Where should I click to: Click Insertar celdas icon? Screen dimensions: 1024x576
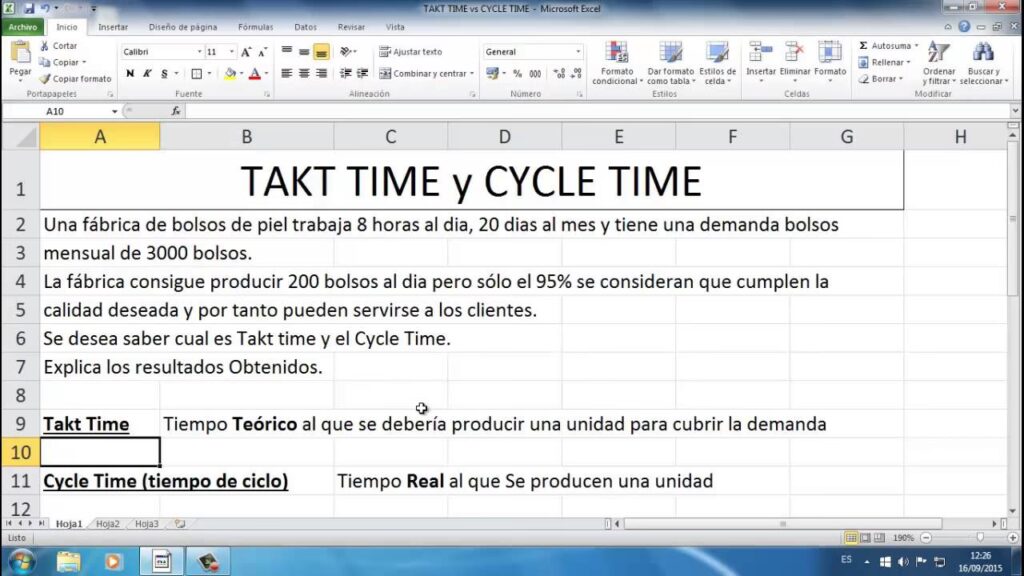coord(760,53)
